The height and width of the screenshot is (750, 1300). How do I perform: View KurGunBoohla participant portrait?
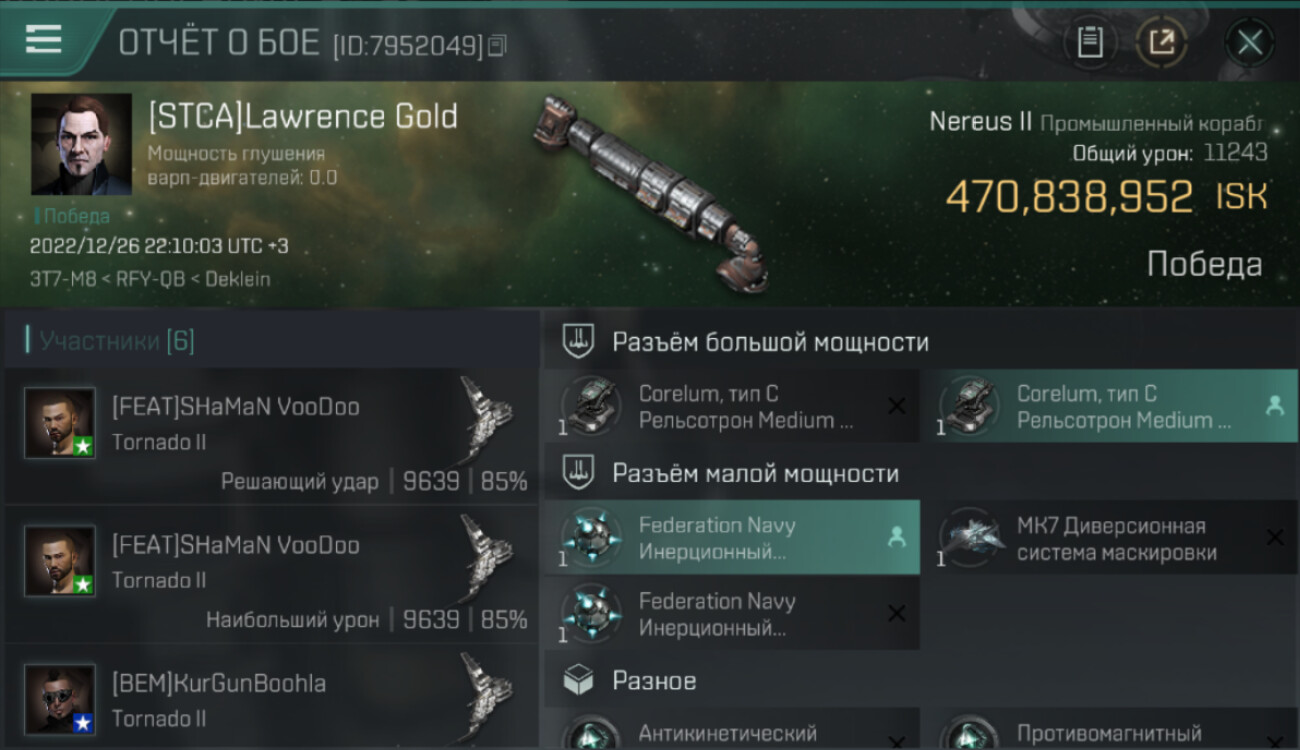point(60,699)
